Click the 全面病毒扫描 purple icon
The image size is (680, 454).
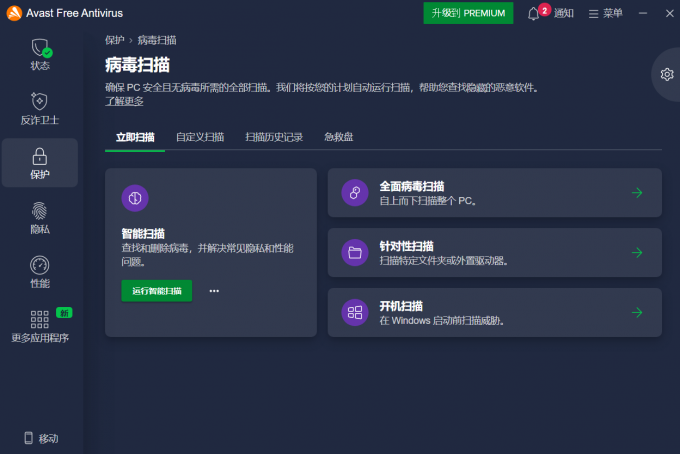click(355, 193)
